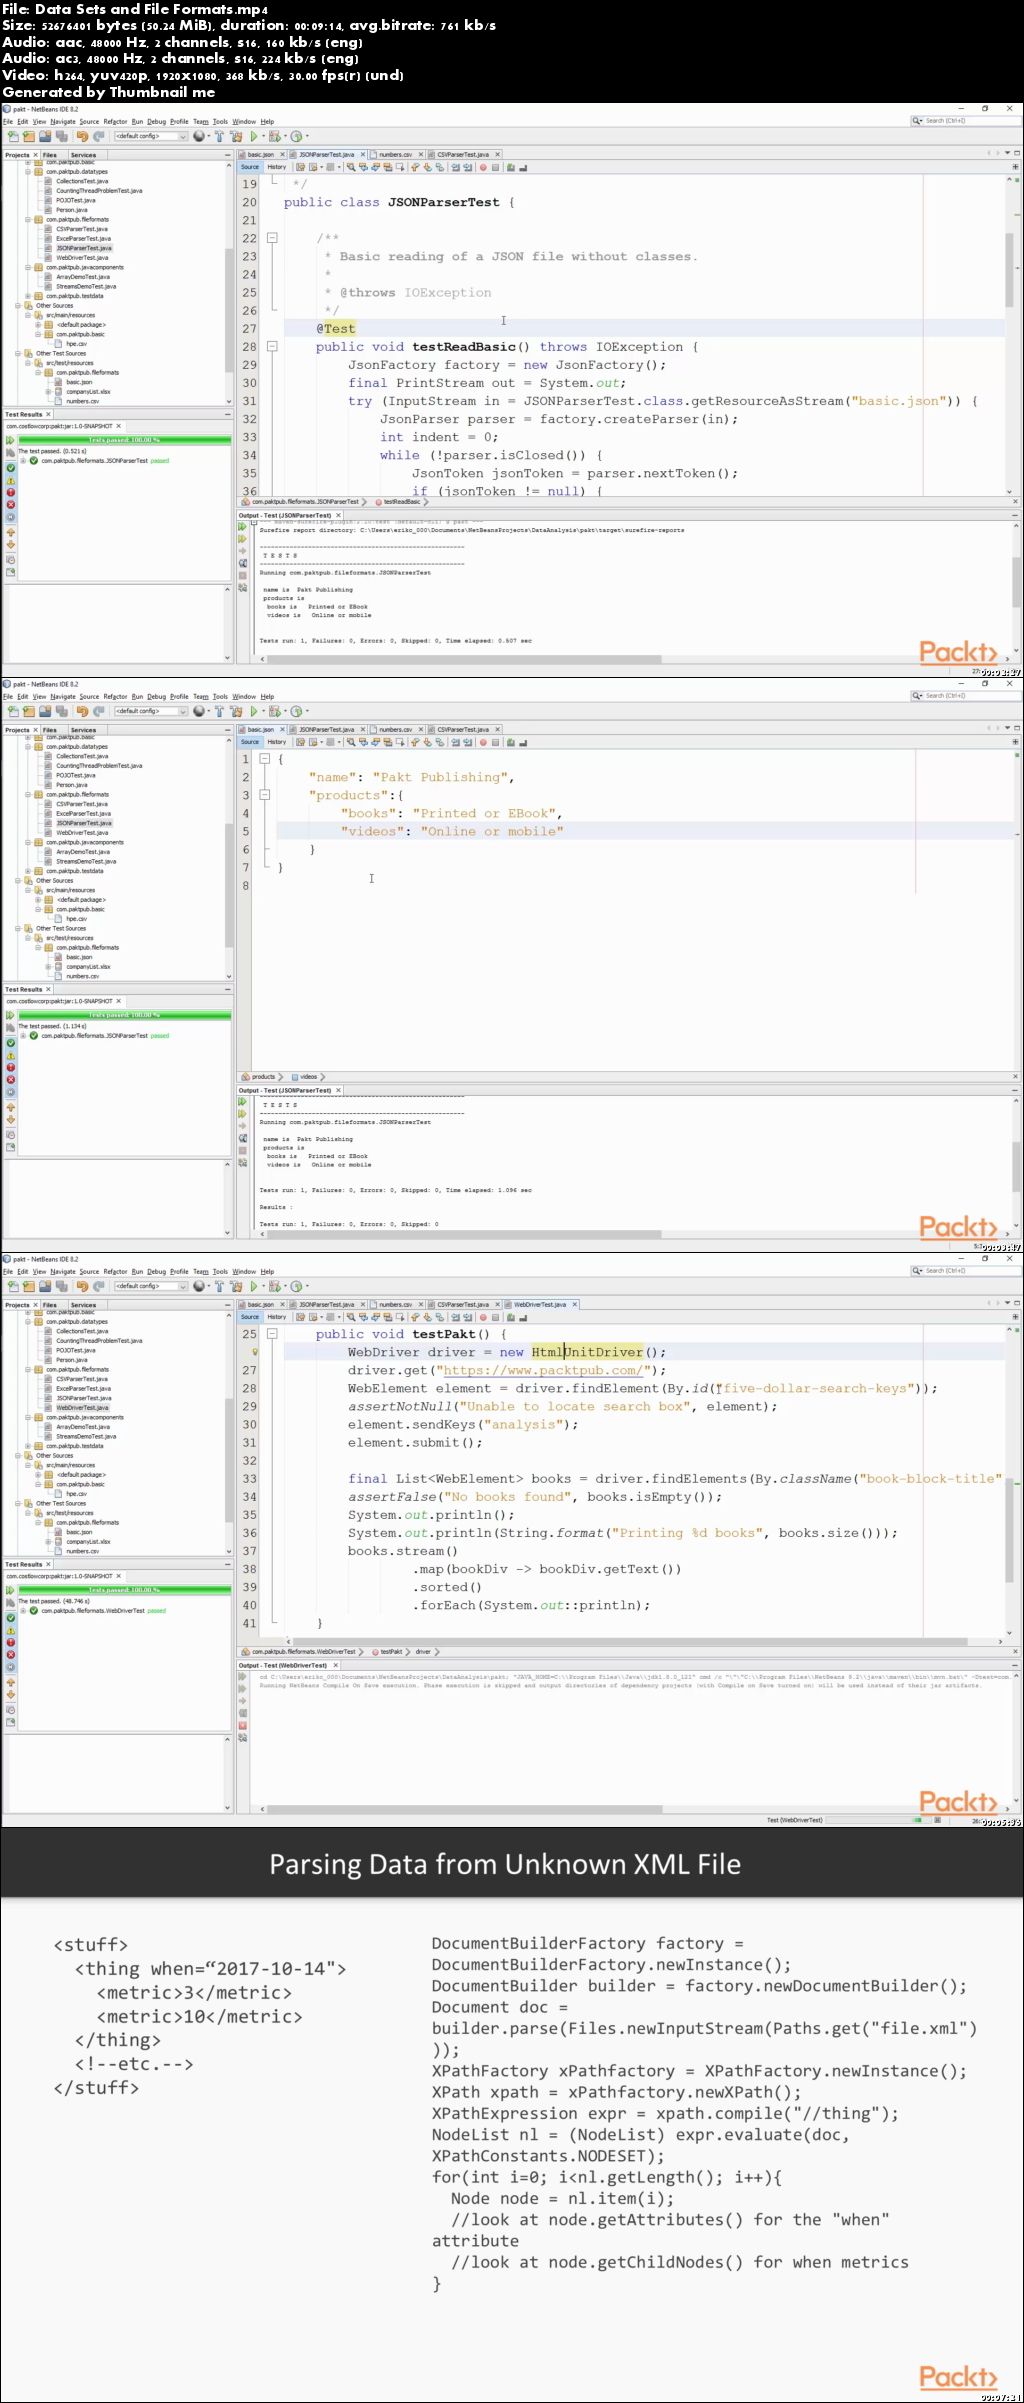Click packtpub.com URL link in code

click(x=542, y=1370)
